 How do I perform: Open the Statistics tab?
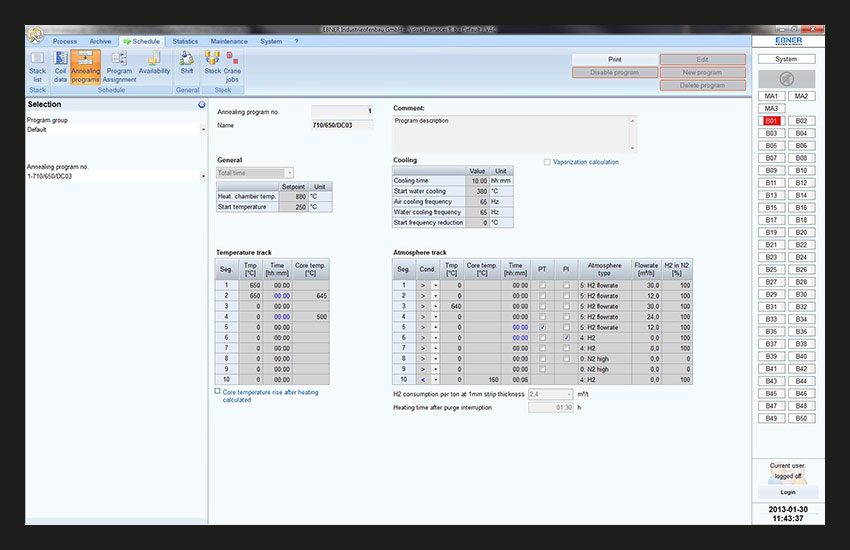pos(185,41)
